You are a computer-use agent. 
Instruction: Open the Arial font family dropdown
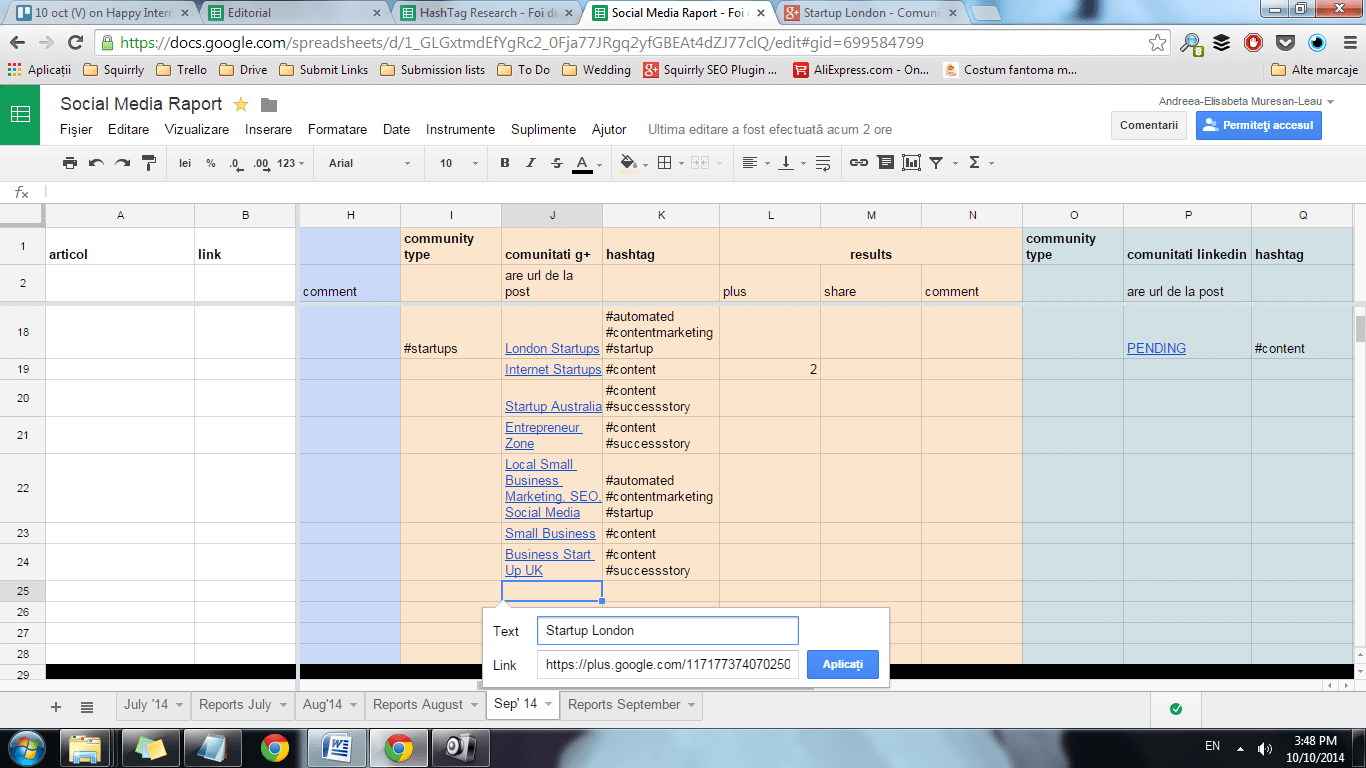[369, 163]
